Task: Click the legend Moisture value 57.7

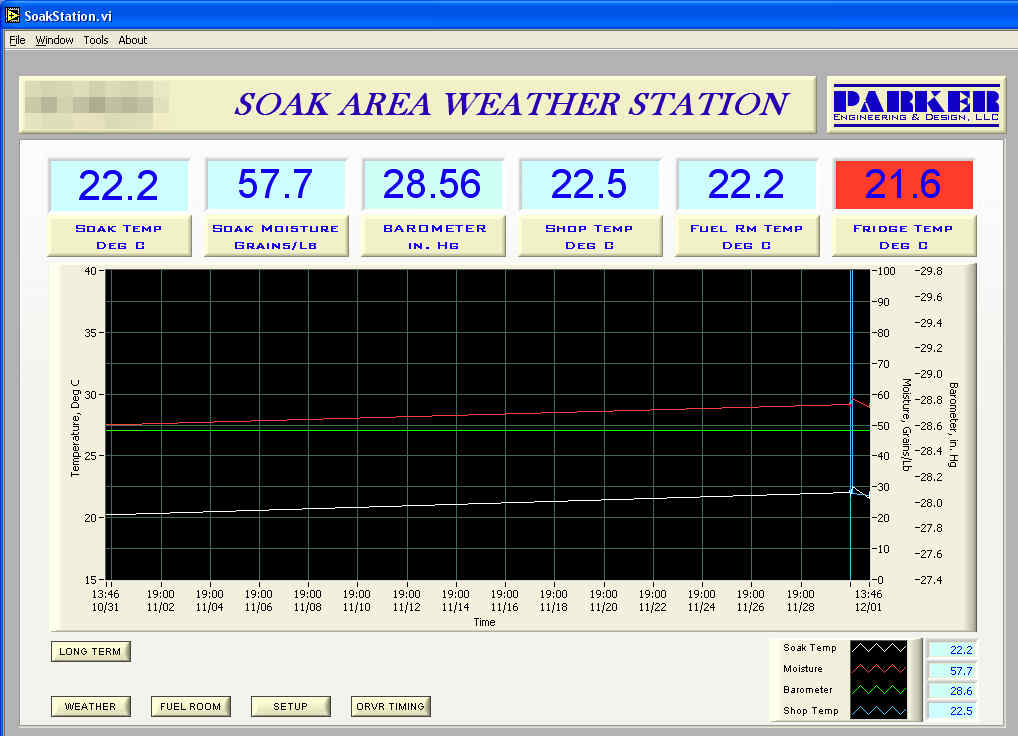Action: tap(952, 670)
